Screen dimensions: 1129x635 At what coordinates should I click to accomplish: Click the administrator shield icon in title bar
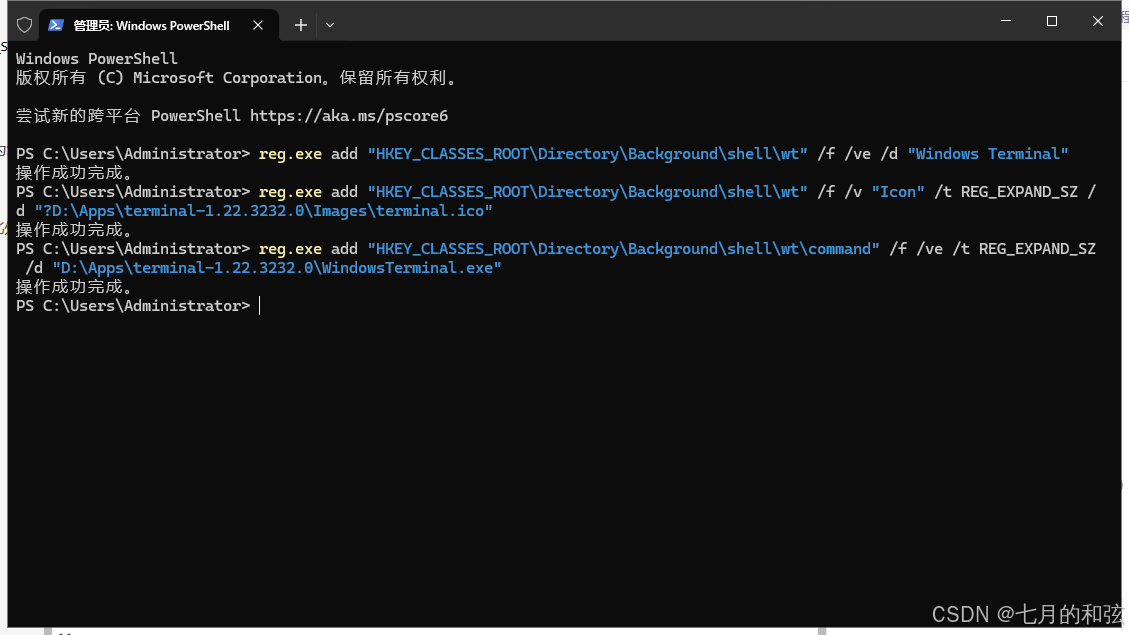24,25
